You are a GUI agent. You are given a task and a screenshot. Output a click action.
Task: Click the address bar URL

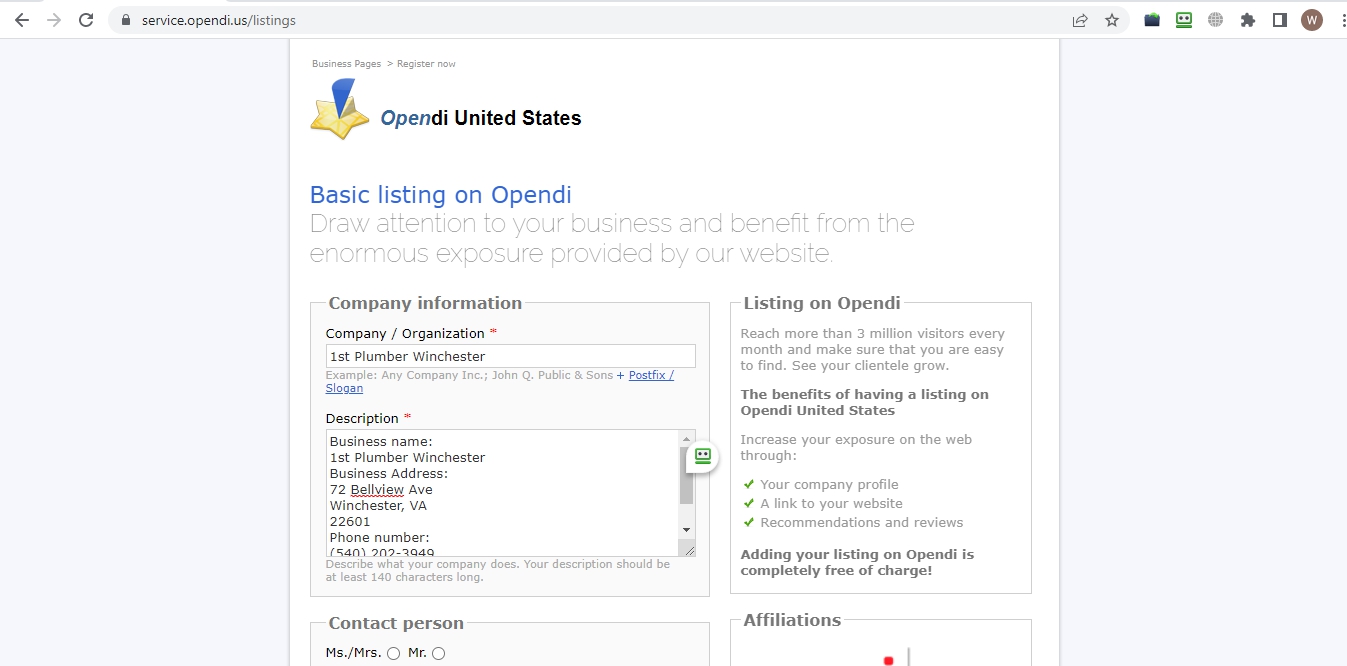pyautogui.click(x=217, y=20)
